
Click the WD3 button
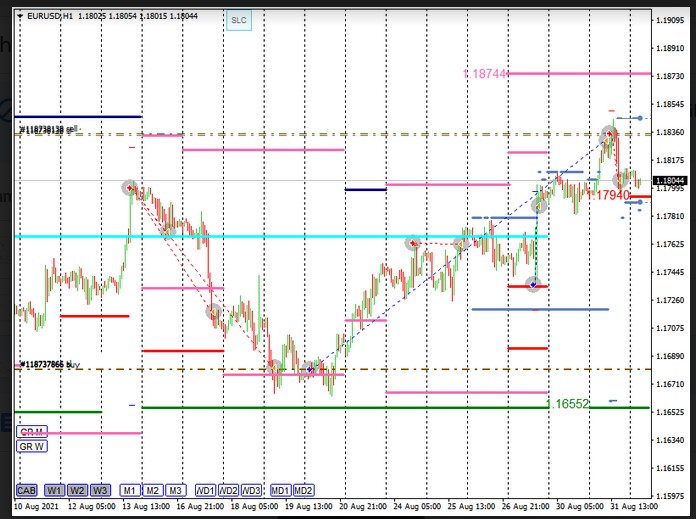coord(252,490)
